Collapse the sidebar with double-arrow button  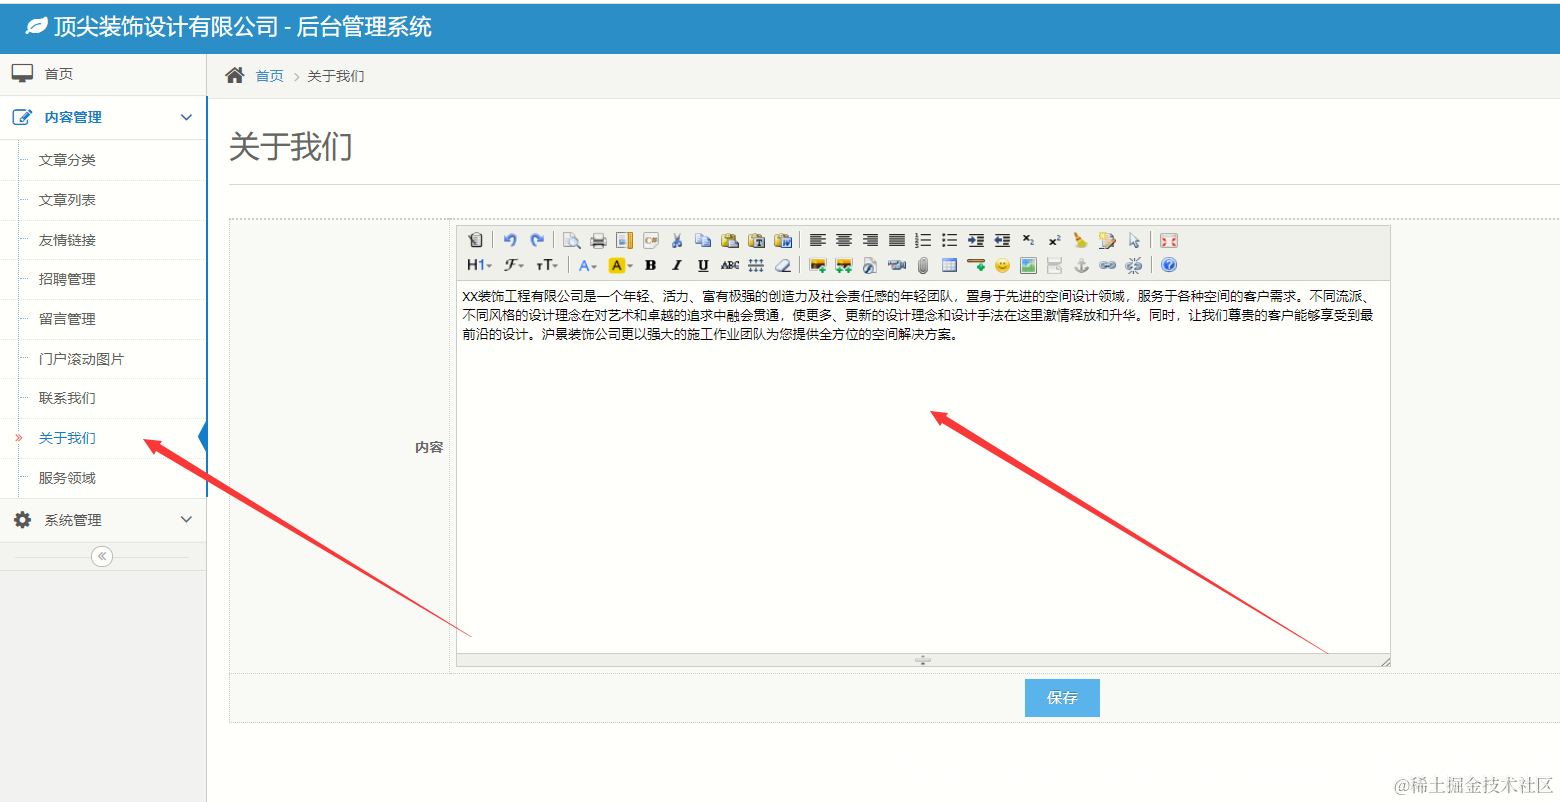102,556
